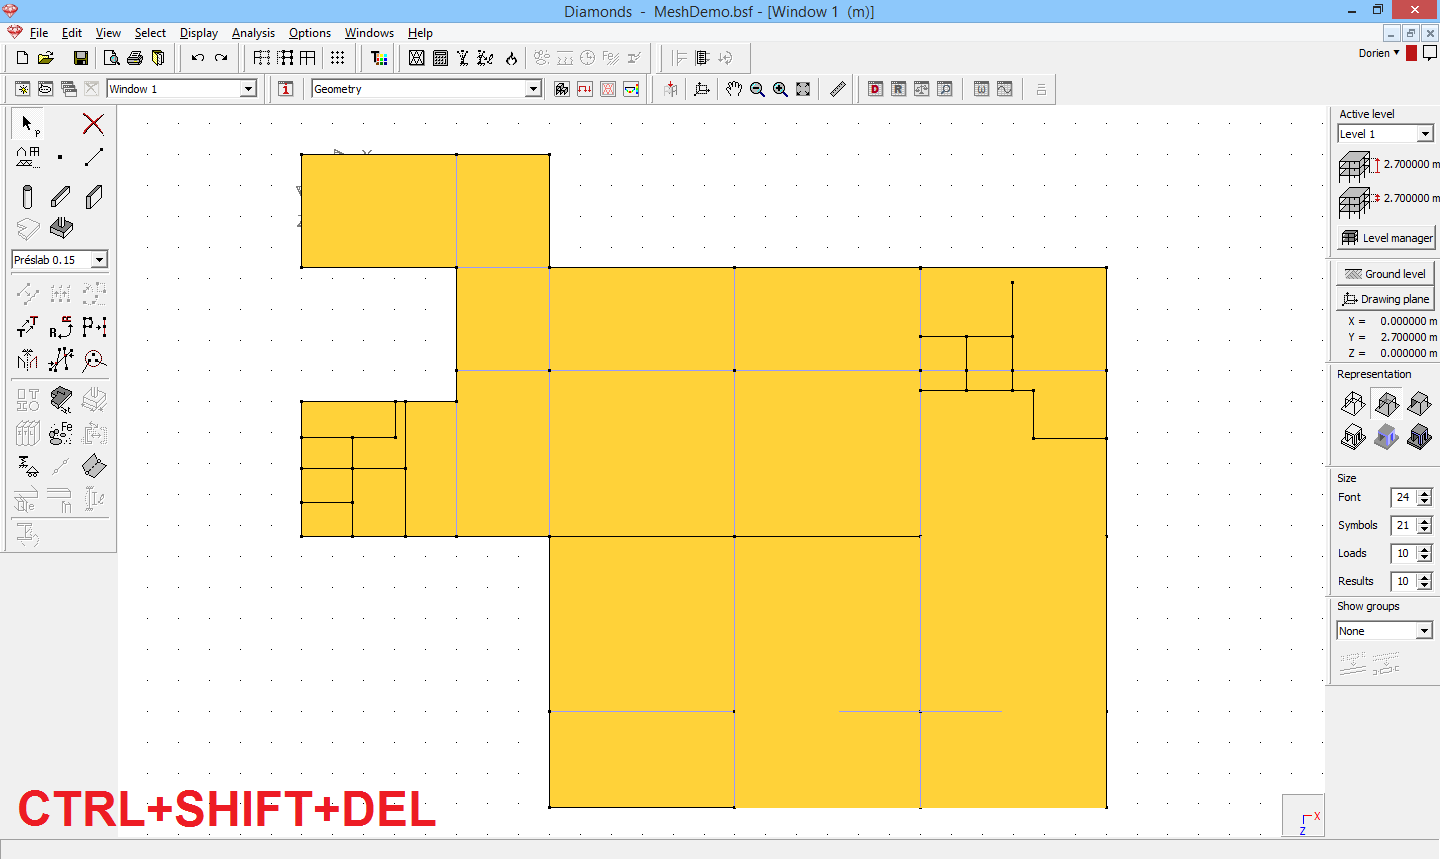The height and width of the screenshot is (860, 1440).
Task: Expand the Geometry configuration dropdown
Action: [533, 89]
